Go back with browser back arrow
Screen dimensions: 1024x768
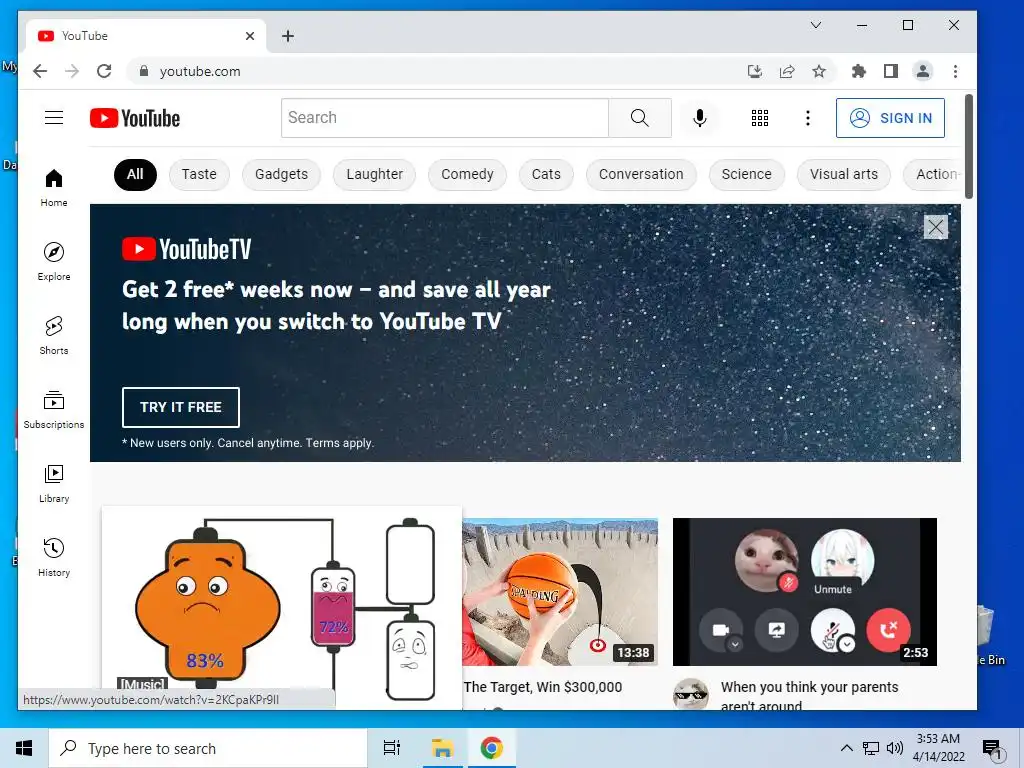click(40, 71)
